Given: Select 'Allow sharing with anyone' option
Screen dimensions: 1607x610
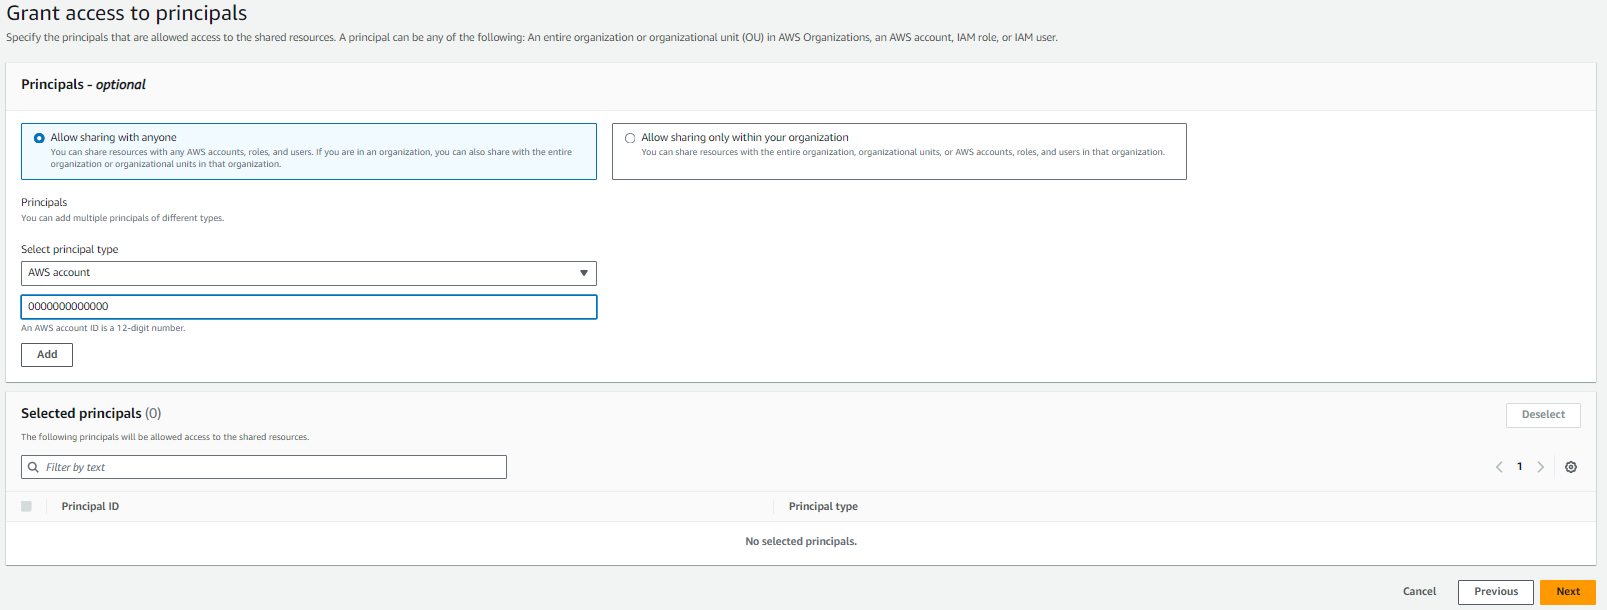Looking at the screenshot, I should 40,138.
